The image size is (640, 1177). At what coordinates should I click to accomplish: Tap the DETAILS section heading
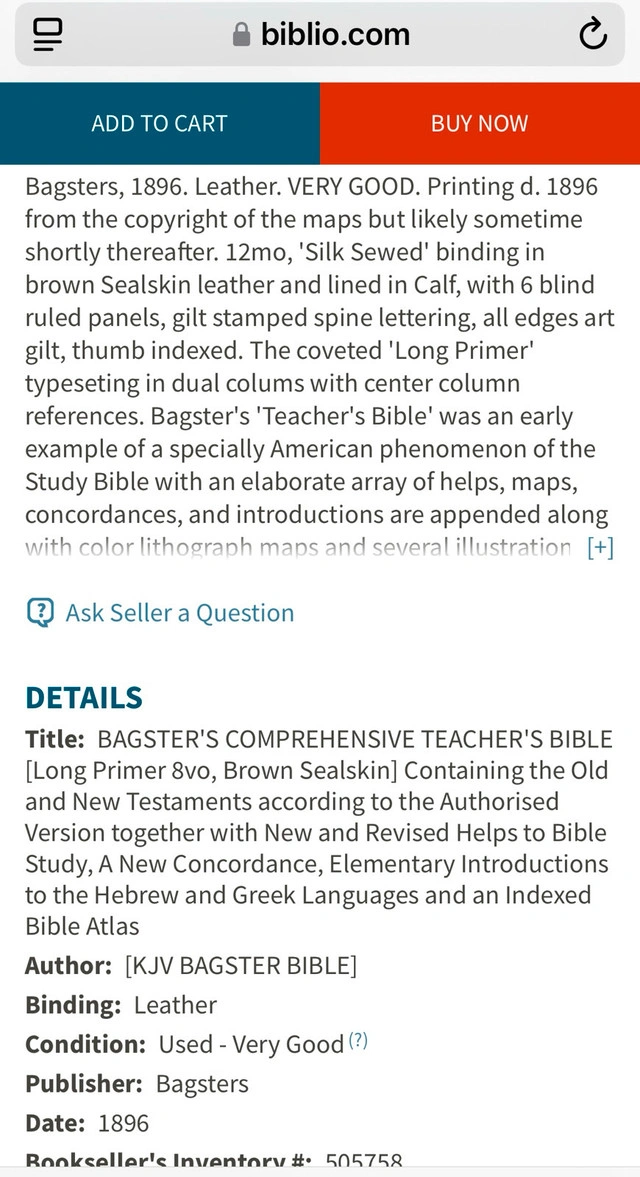[x=84, y=697]
